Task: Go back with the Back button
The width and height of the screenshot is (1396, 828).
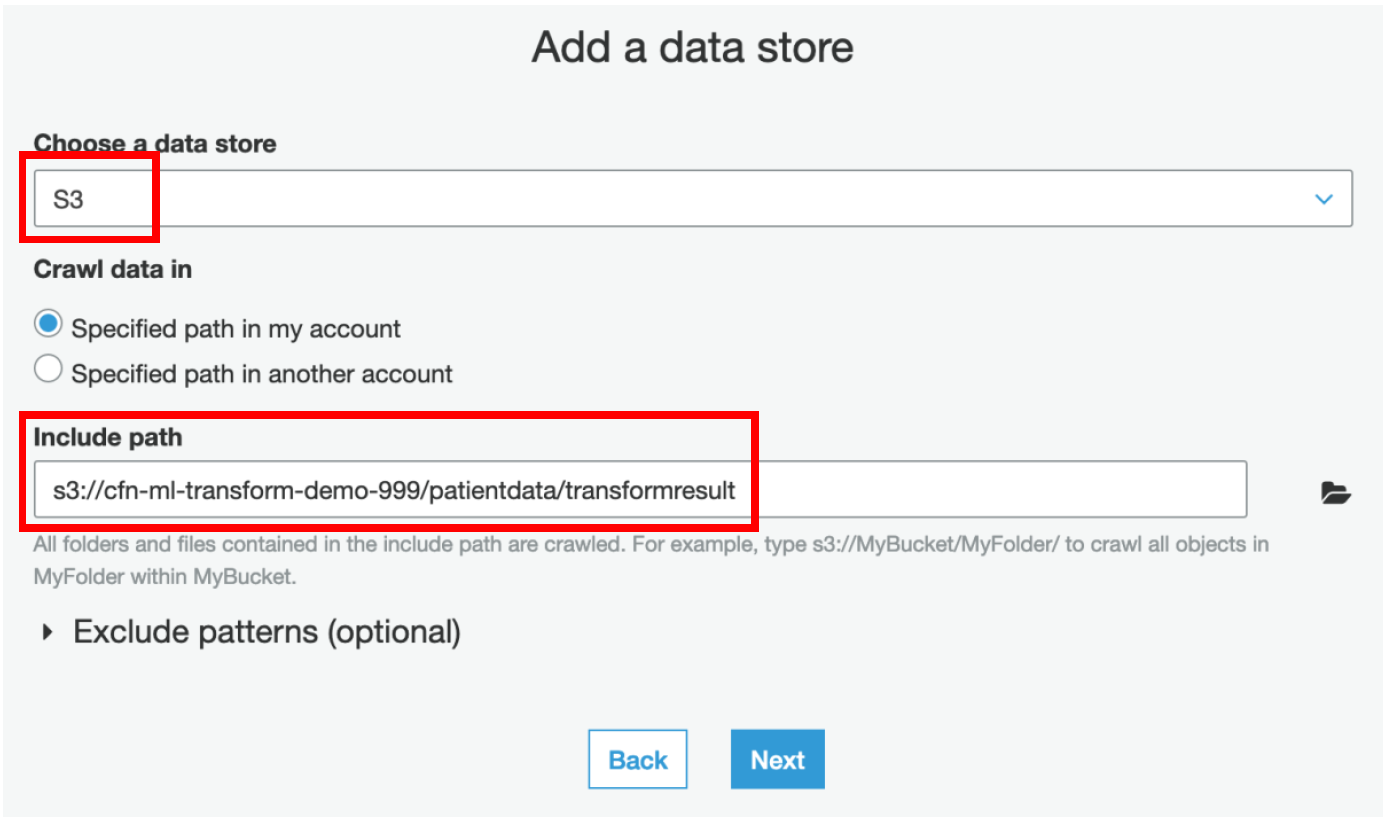Action: pyautogui.click(x=638, y=760)
